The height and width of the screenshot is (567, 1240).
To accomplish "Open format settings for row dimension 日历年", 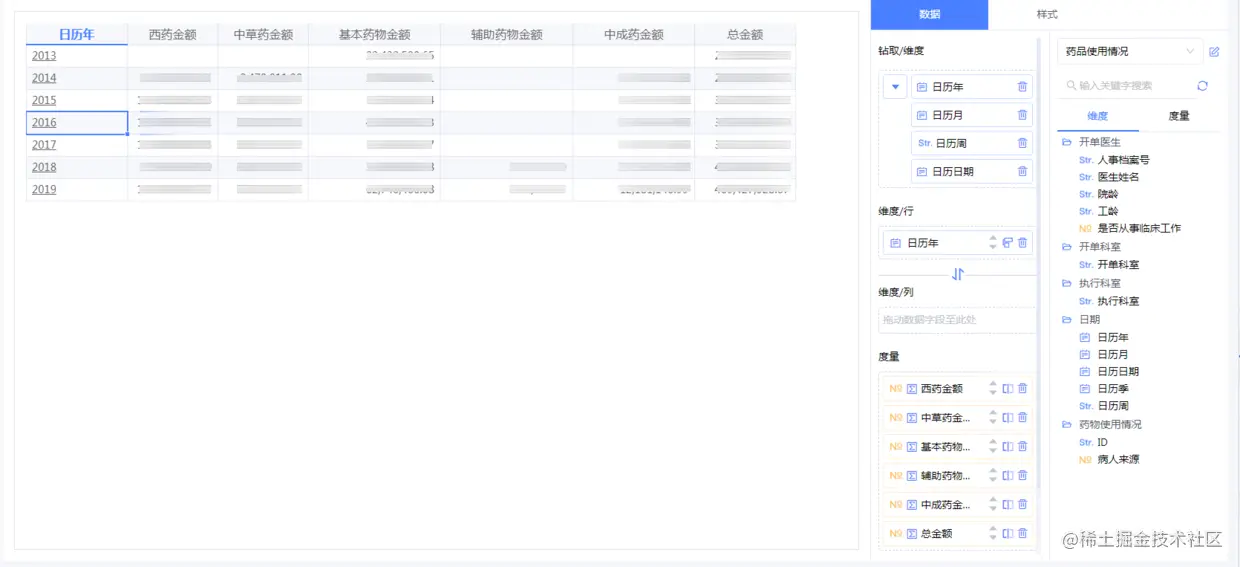I will pos(1007,243).
